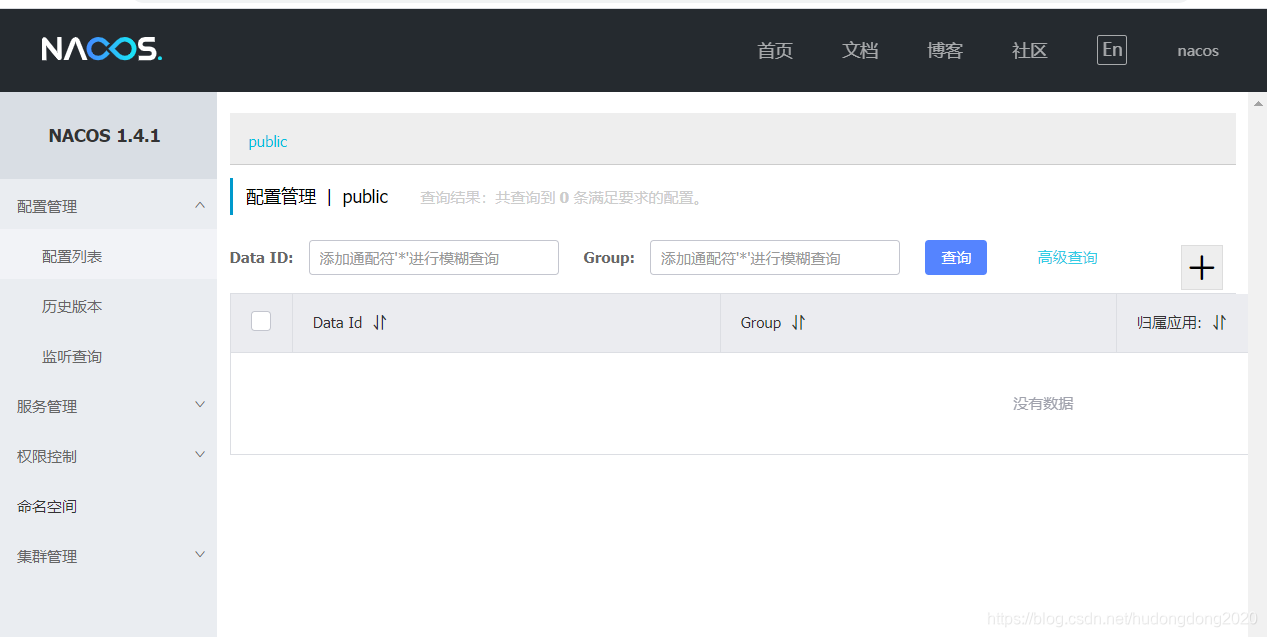Open 文档 in top navigation
This screenshot has width=1267, height=637.
[x=860, y=51]
